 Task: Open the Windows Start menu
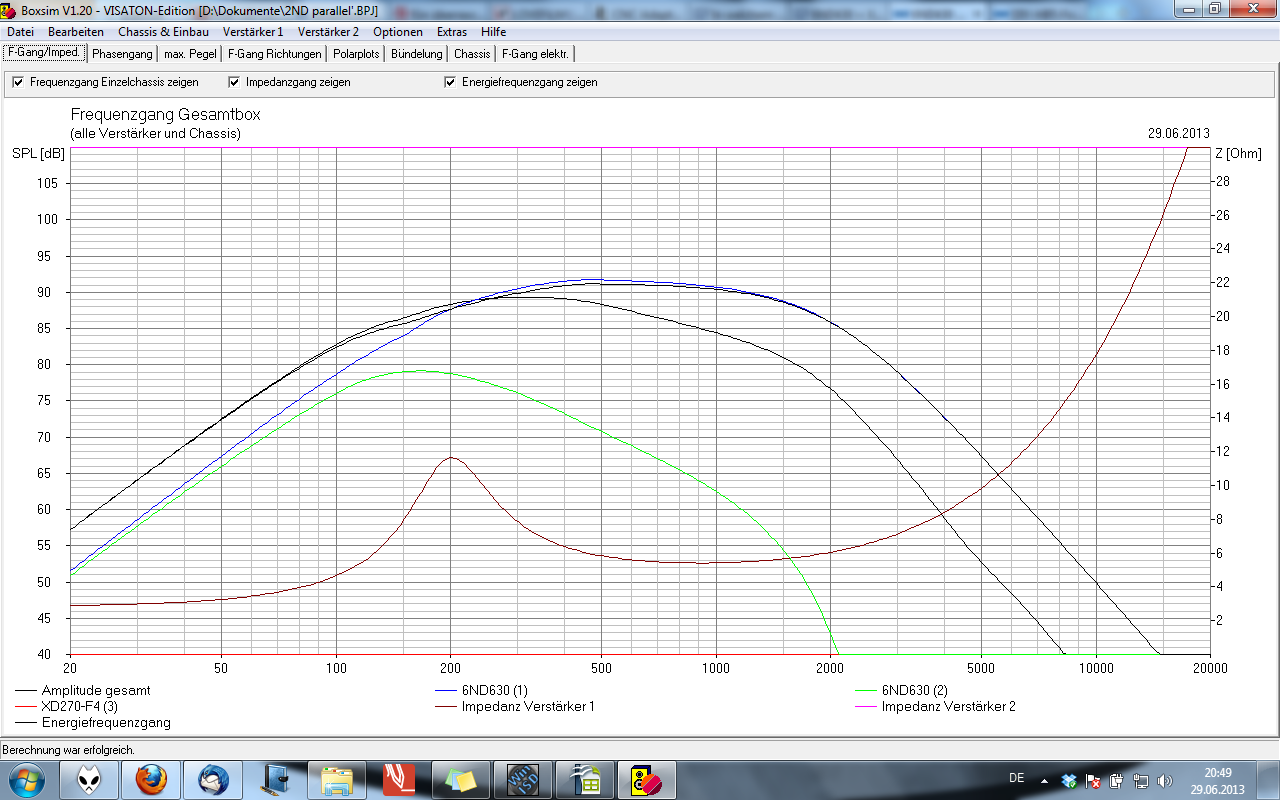click(28, 779)
